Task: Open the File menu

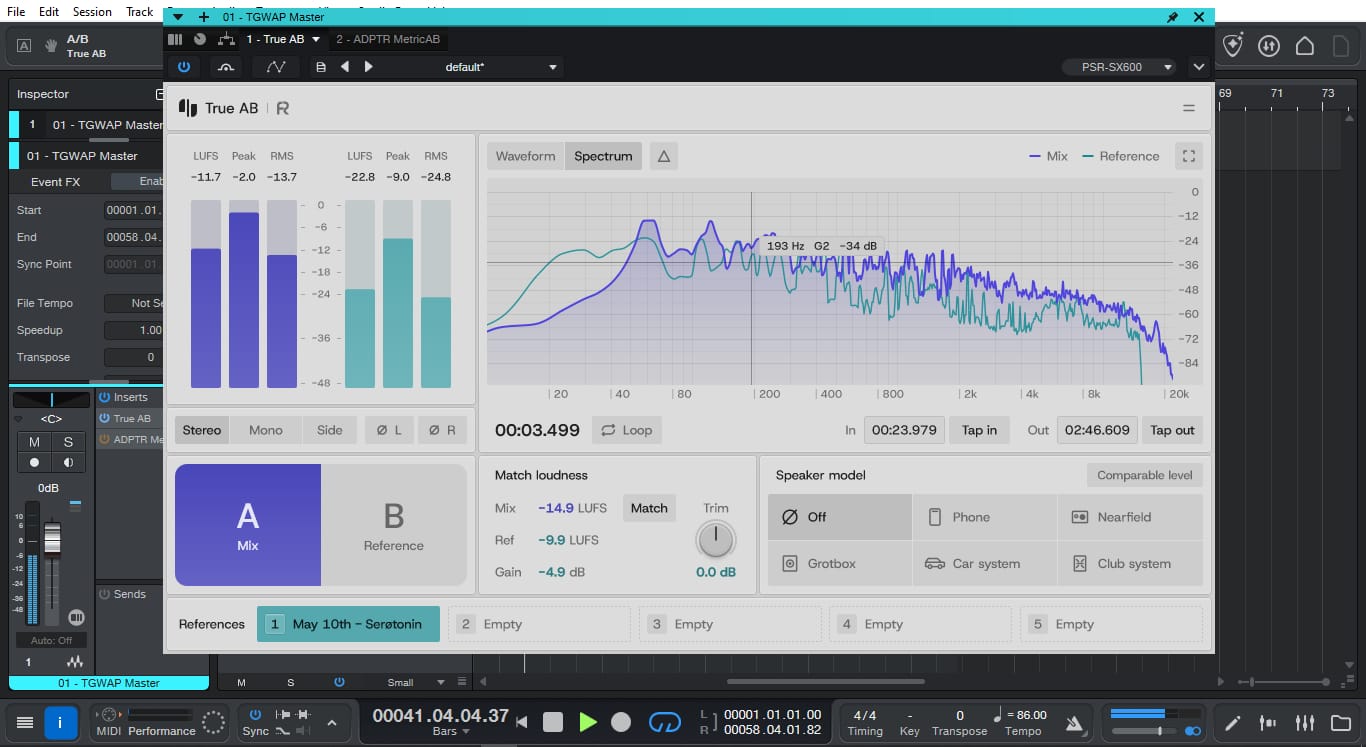Action: click(x=16, y=12)
